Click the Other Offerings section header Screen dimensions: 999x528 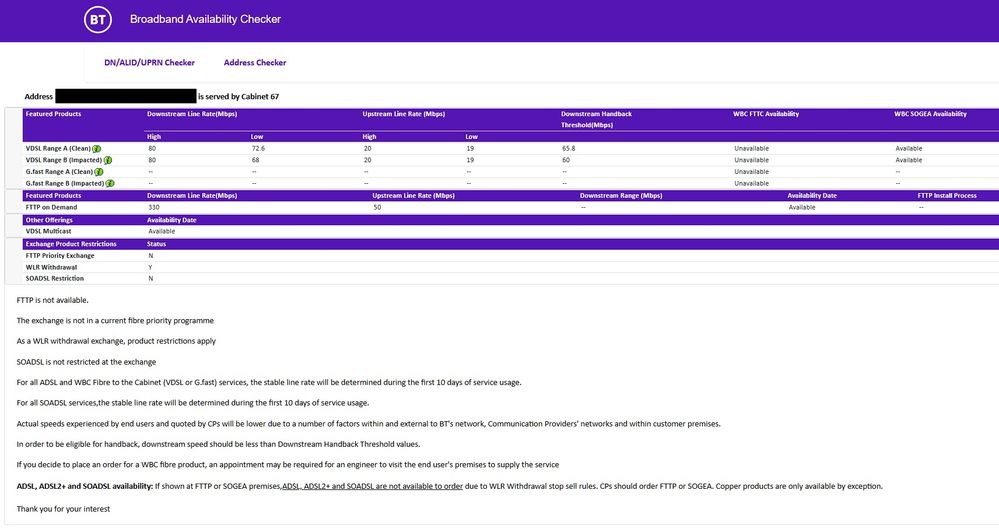point(49,219)
